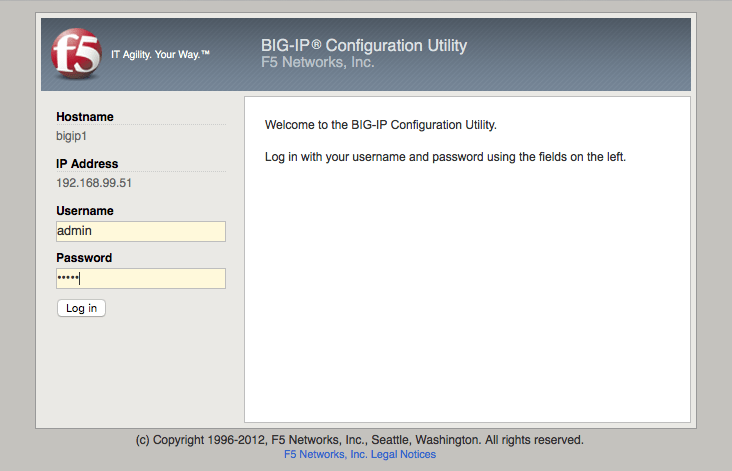Viewport: 732px width, 471px height.
Task: Select the hostname value bigip1
Action: [71, 136]
